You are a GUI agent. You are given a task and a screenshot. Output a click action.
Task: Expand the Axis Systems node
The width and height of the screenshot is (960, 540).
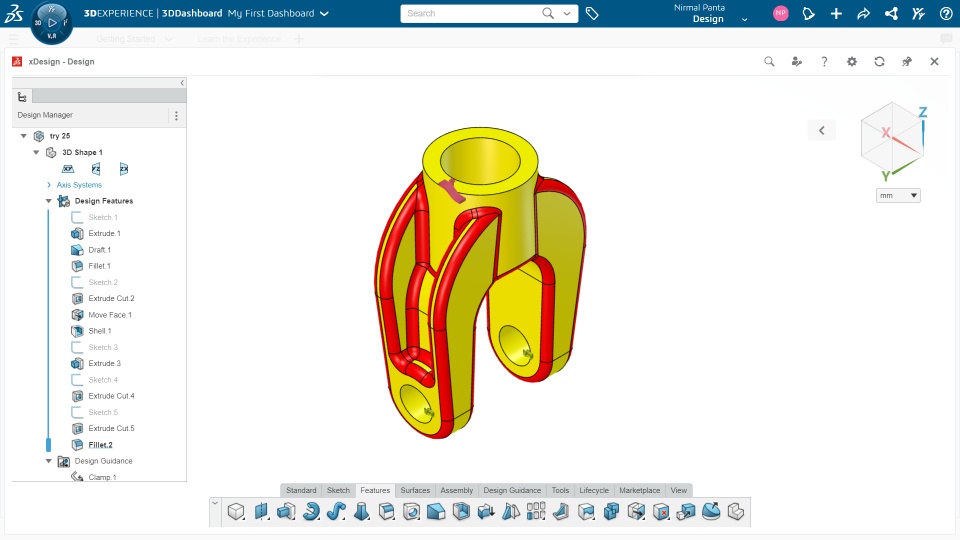(49, 185)
